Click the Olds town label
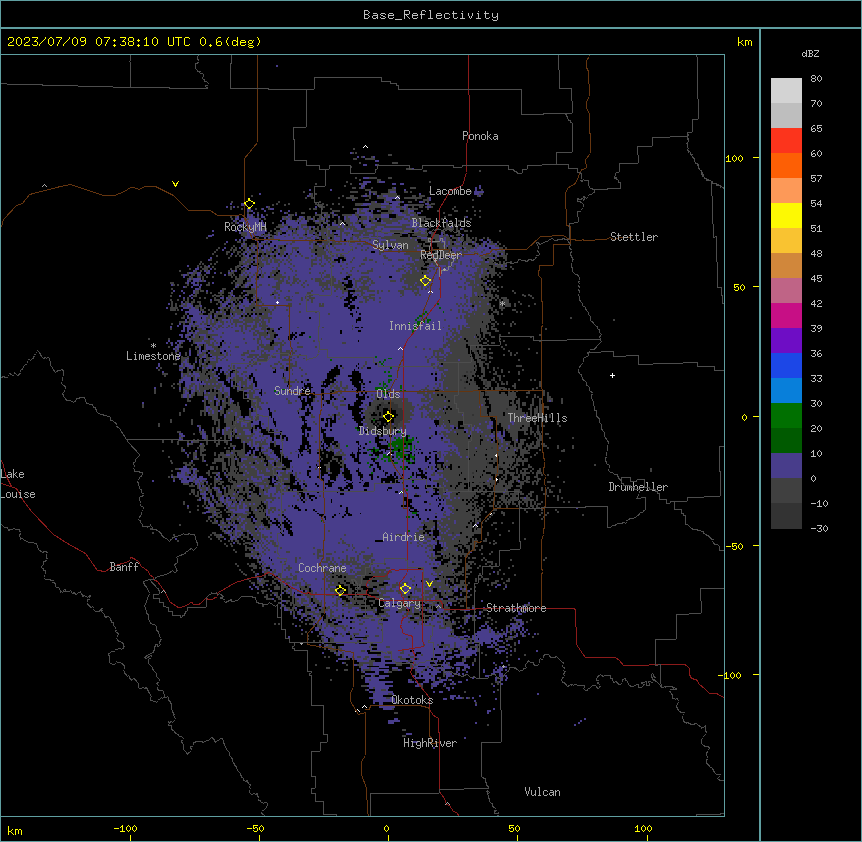The width and height of the screenshot is (862, 842). (388, 394)
